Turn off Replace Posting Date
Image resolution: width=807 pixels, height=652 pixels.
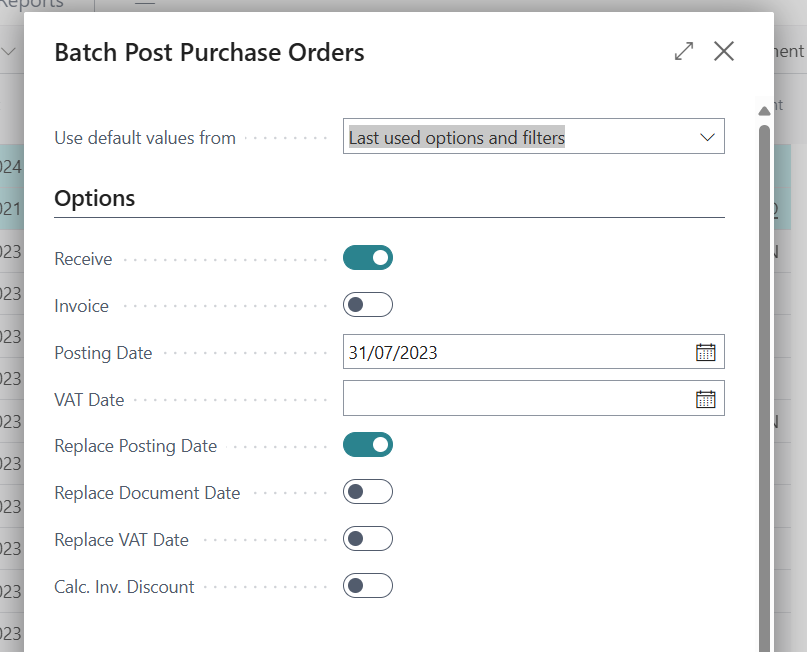coord(368,445)
